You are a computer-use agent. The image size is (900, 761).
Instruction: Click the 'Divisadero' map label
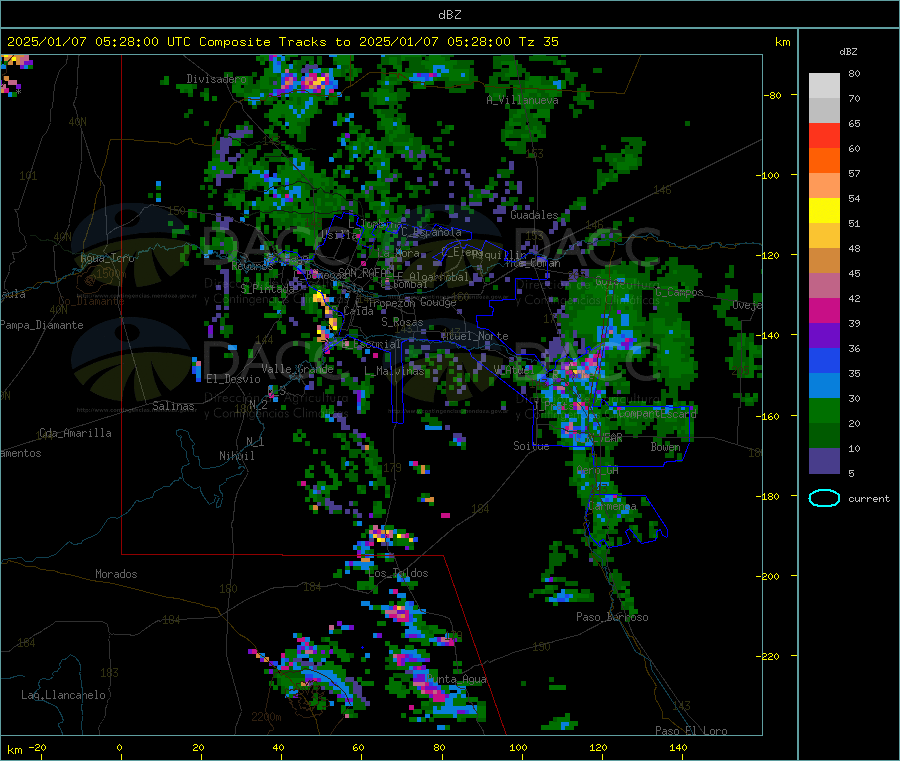click(216, 79)
